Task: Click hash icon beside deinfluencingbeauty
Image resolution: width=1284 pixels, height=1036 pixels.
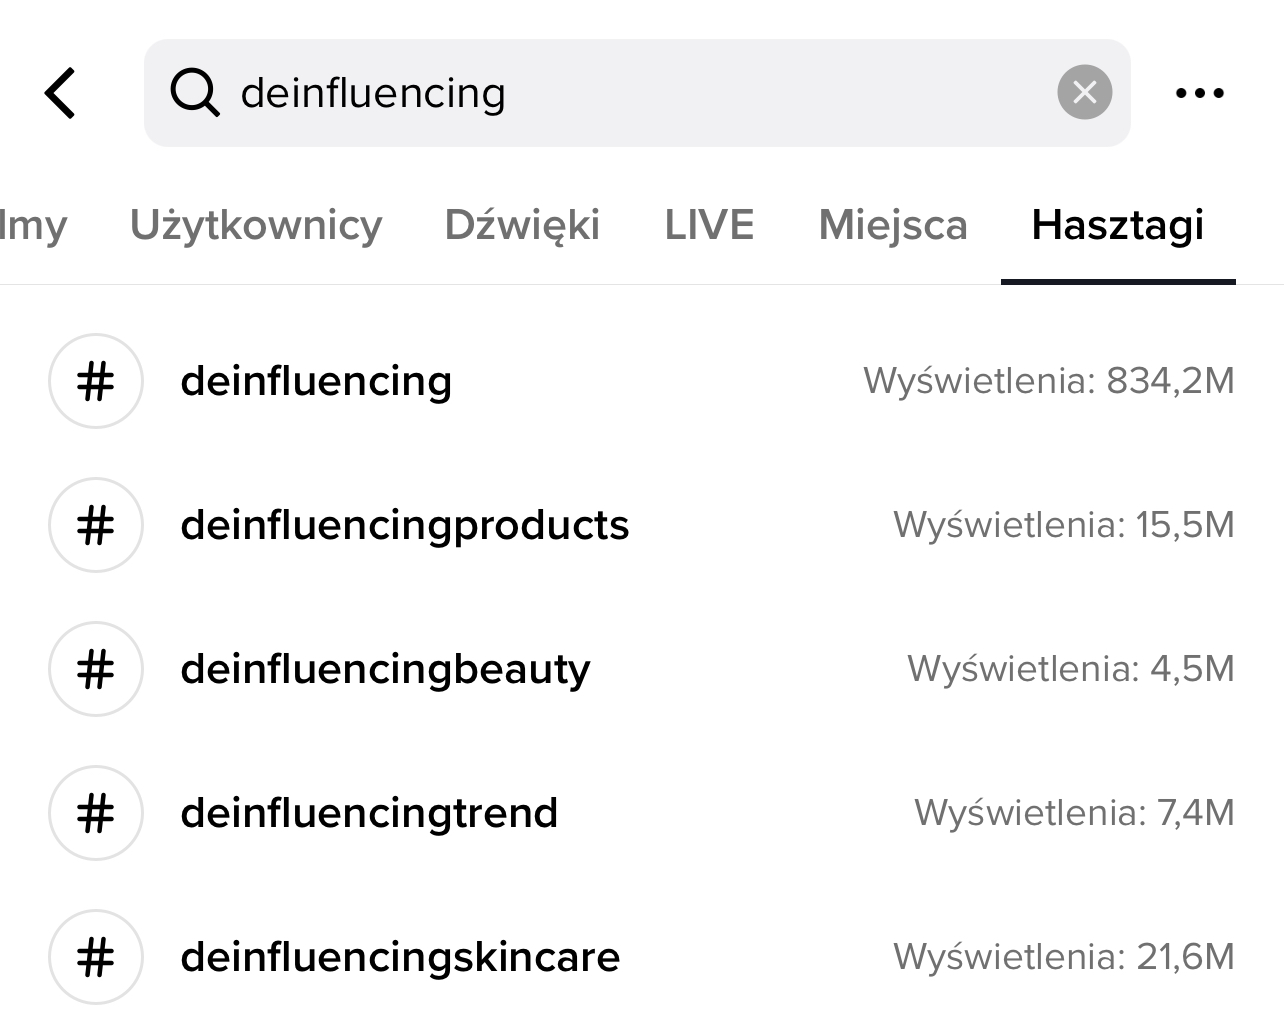Action: (96, 669)
